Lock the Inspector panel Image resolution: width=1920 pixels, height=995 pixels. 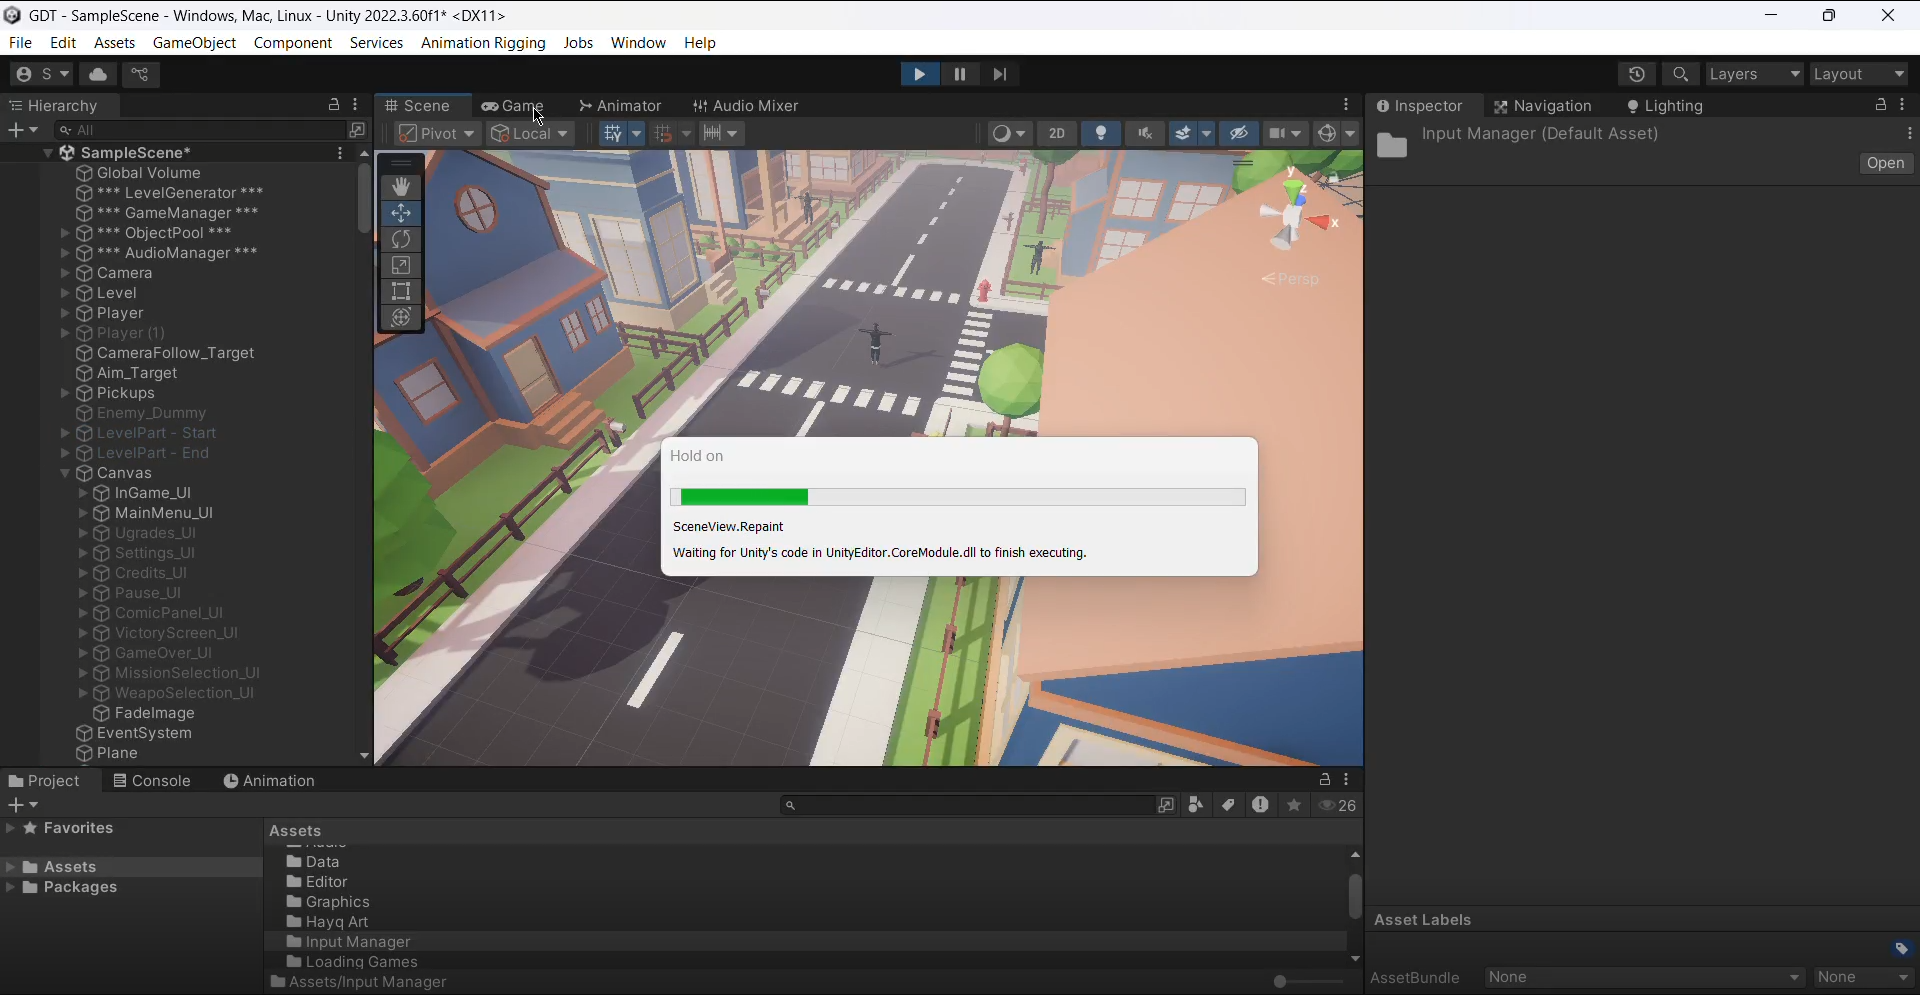point(1881,105)
